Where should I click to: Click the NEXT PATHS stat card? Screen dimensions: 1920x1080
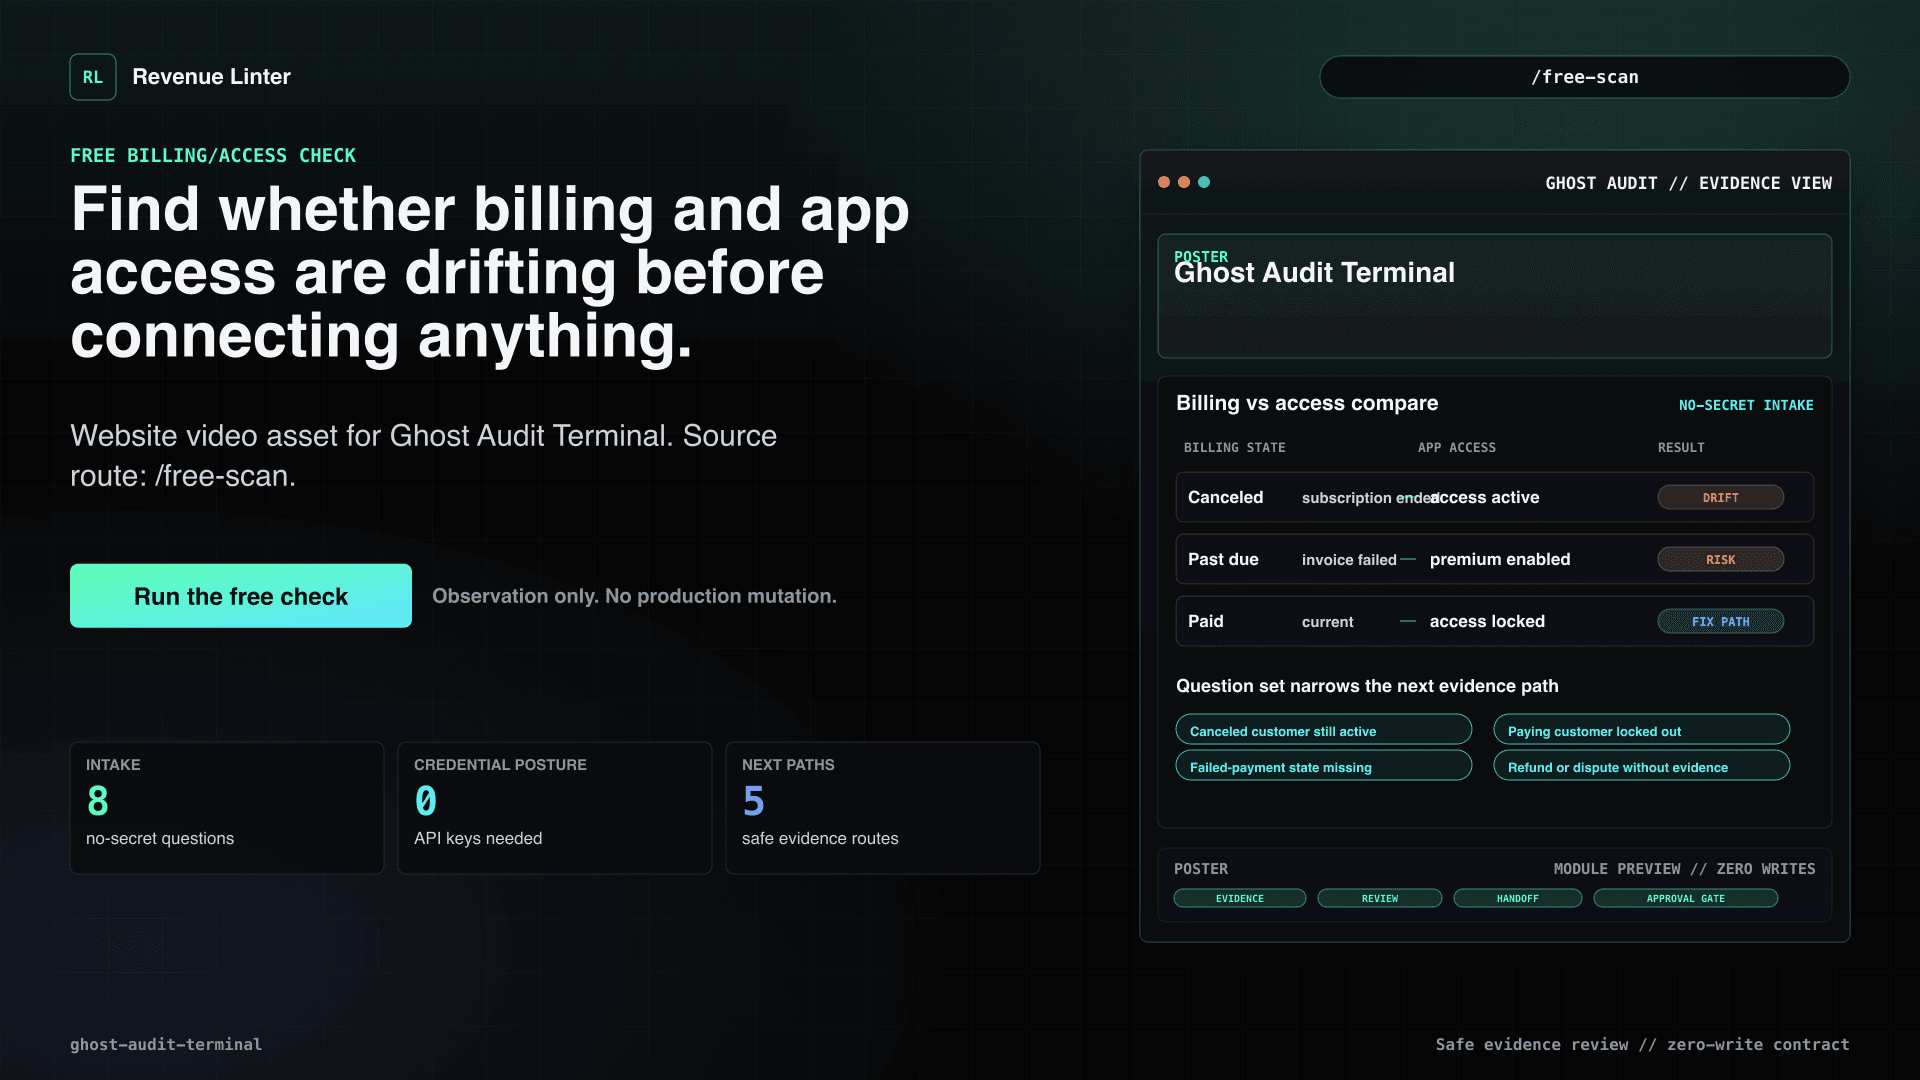(883, 808)
